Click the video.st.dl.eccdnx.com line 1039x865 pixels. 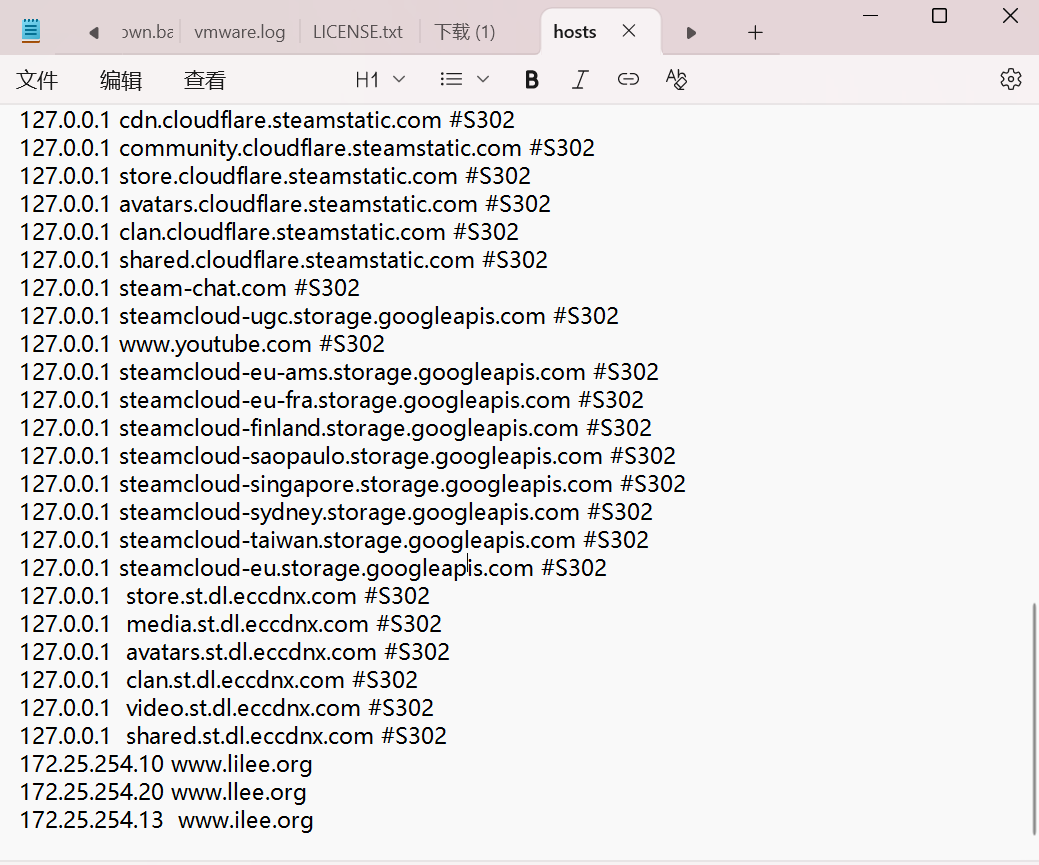point(227,708)
